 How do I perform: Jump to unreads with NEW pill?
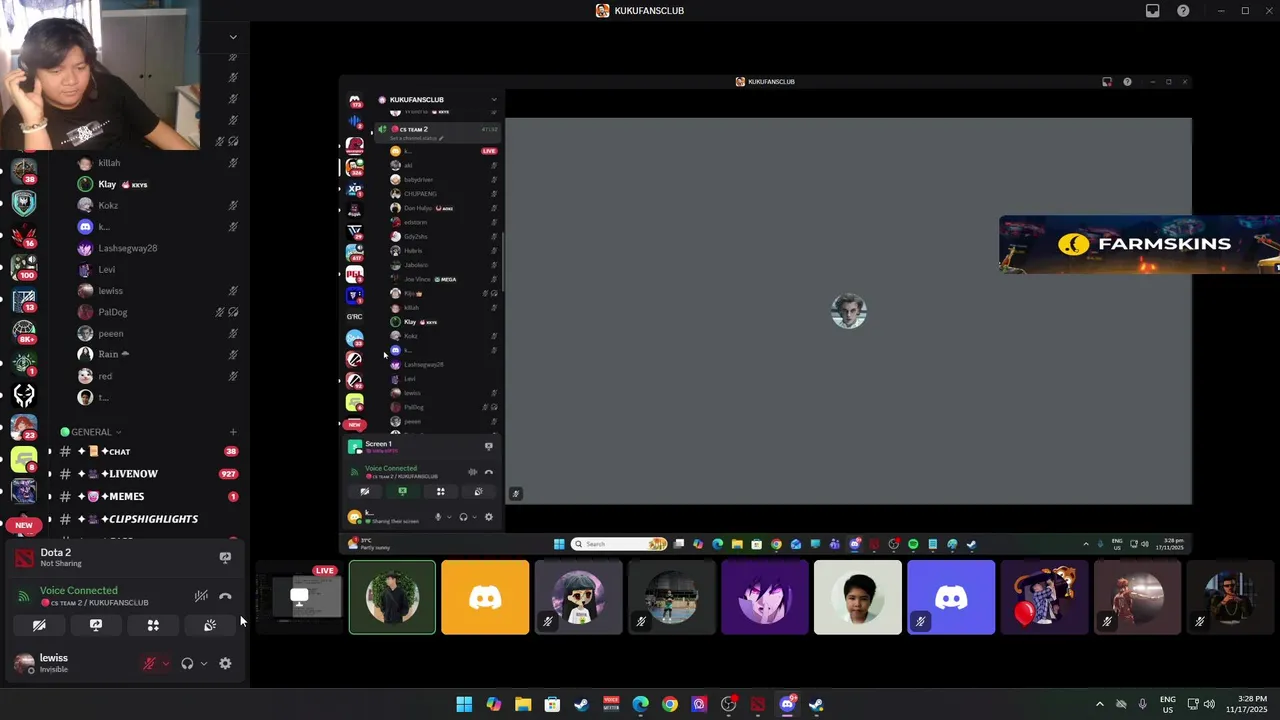pyautogui.click(x=24, y=525)
